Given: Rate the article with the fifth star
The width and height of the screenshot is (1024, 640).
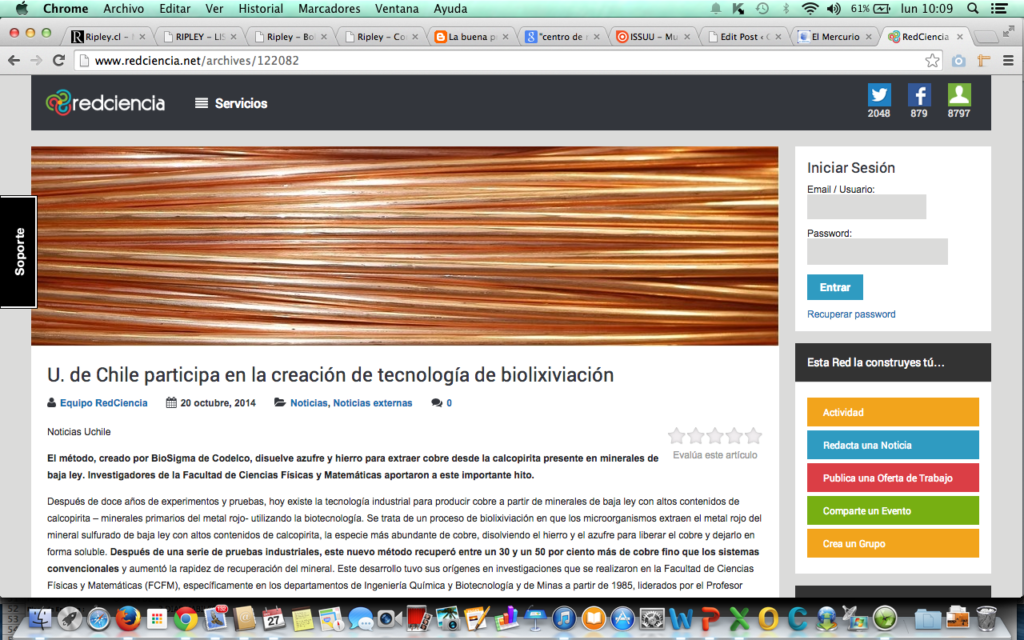Looking at the screenshot, I should [753, 436].
